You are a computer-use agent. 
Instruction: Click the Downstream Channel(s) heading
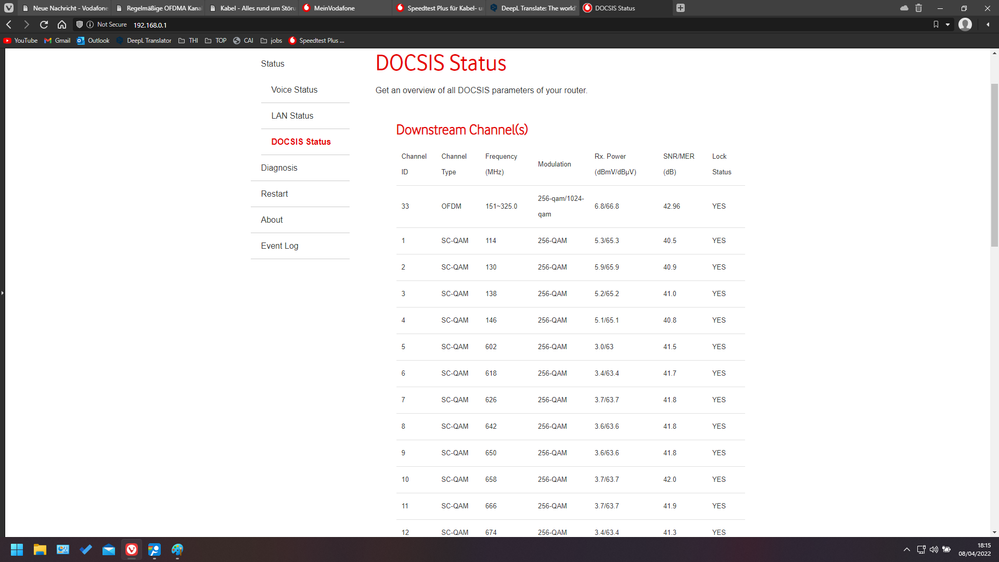[462, 130]
